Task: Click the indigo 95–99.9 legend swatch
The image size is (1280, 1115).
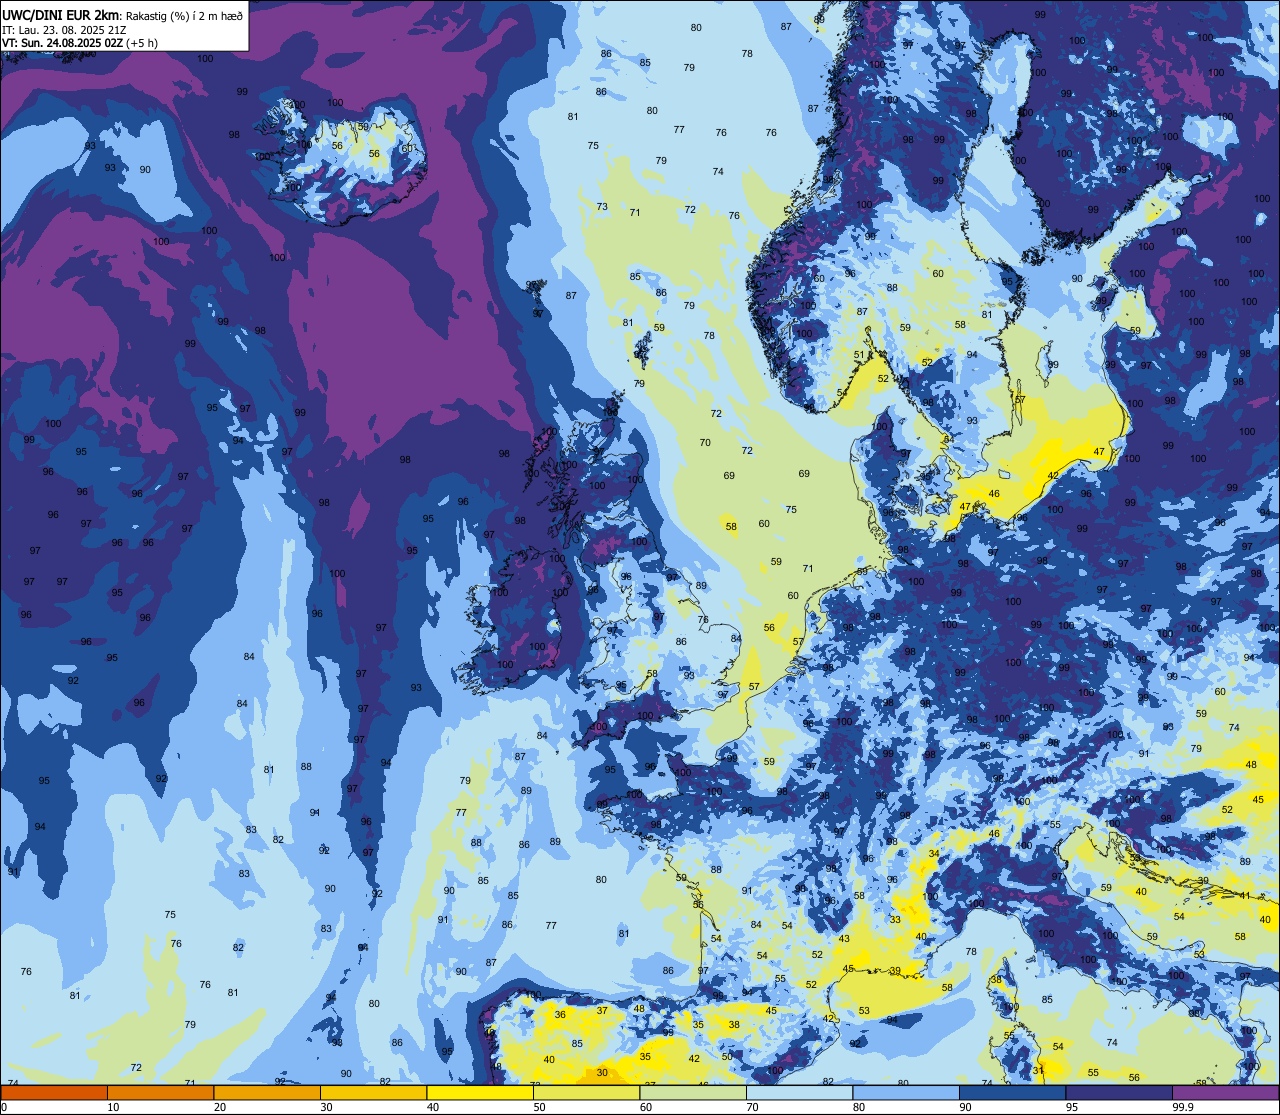Action: (x=1119, y=1093)
